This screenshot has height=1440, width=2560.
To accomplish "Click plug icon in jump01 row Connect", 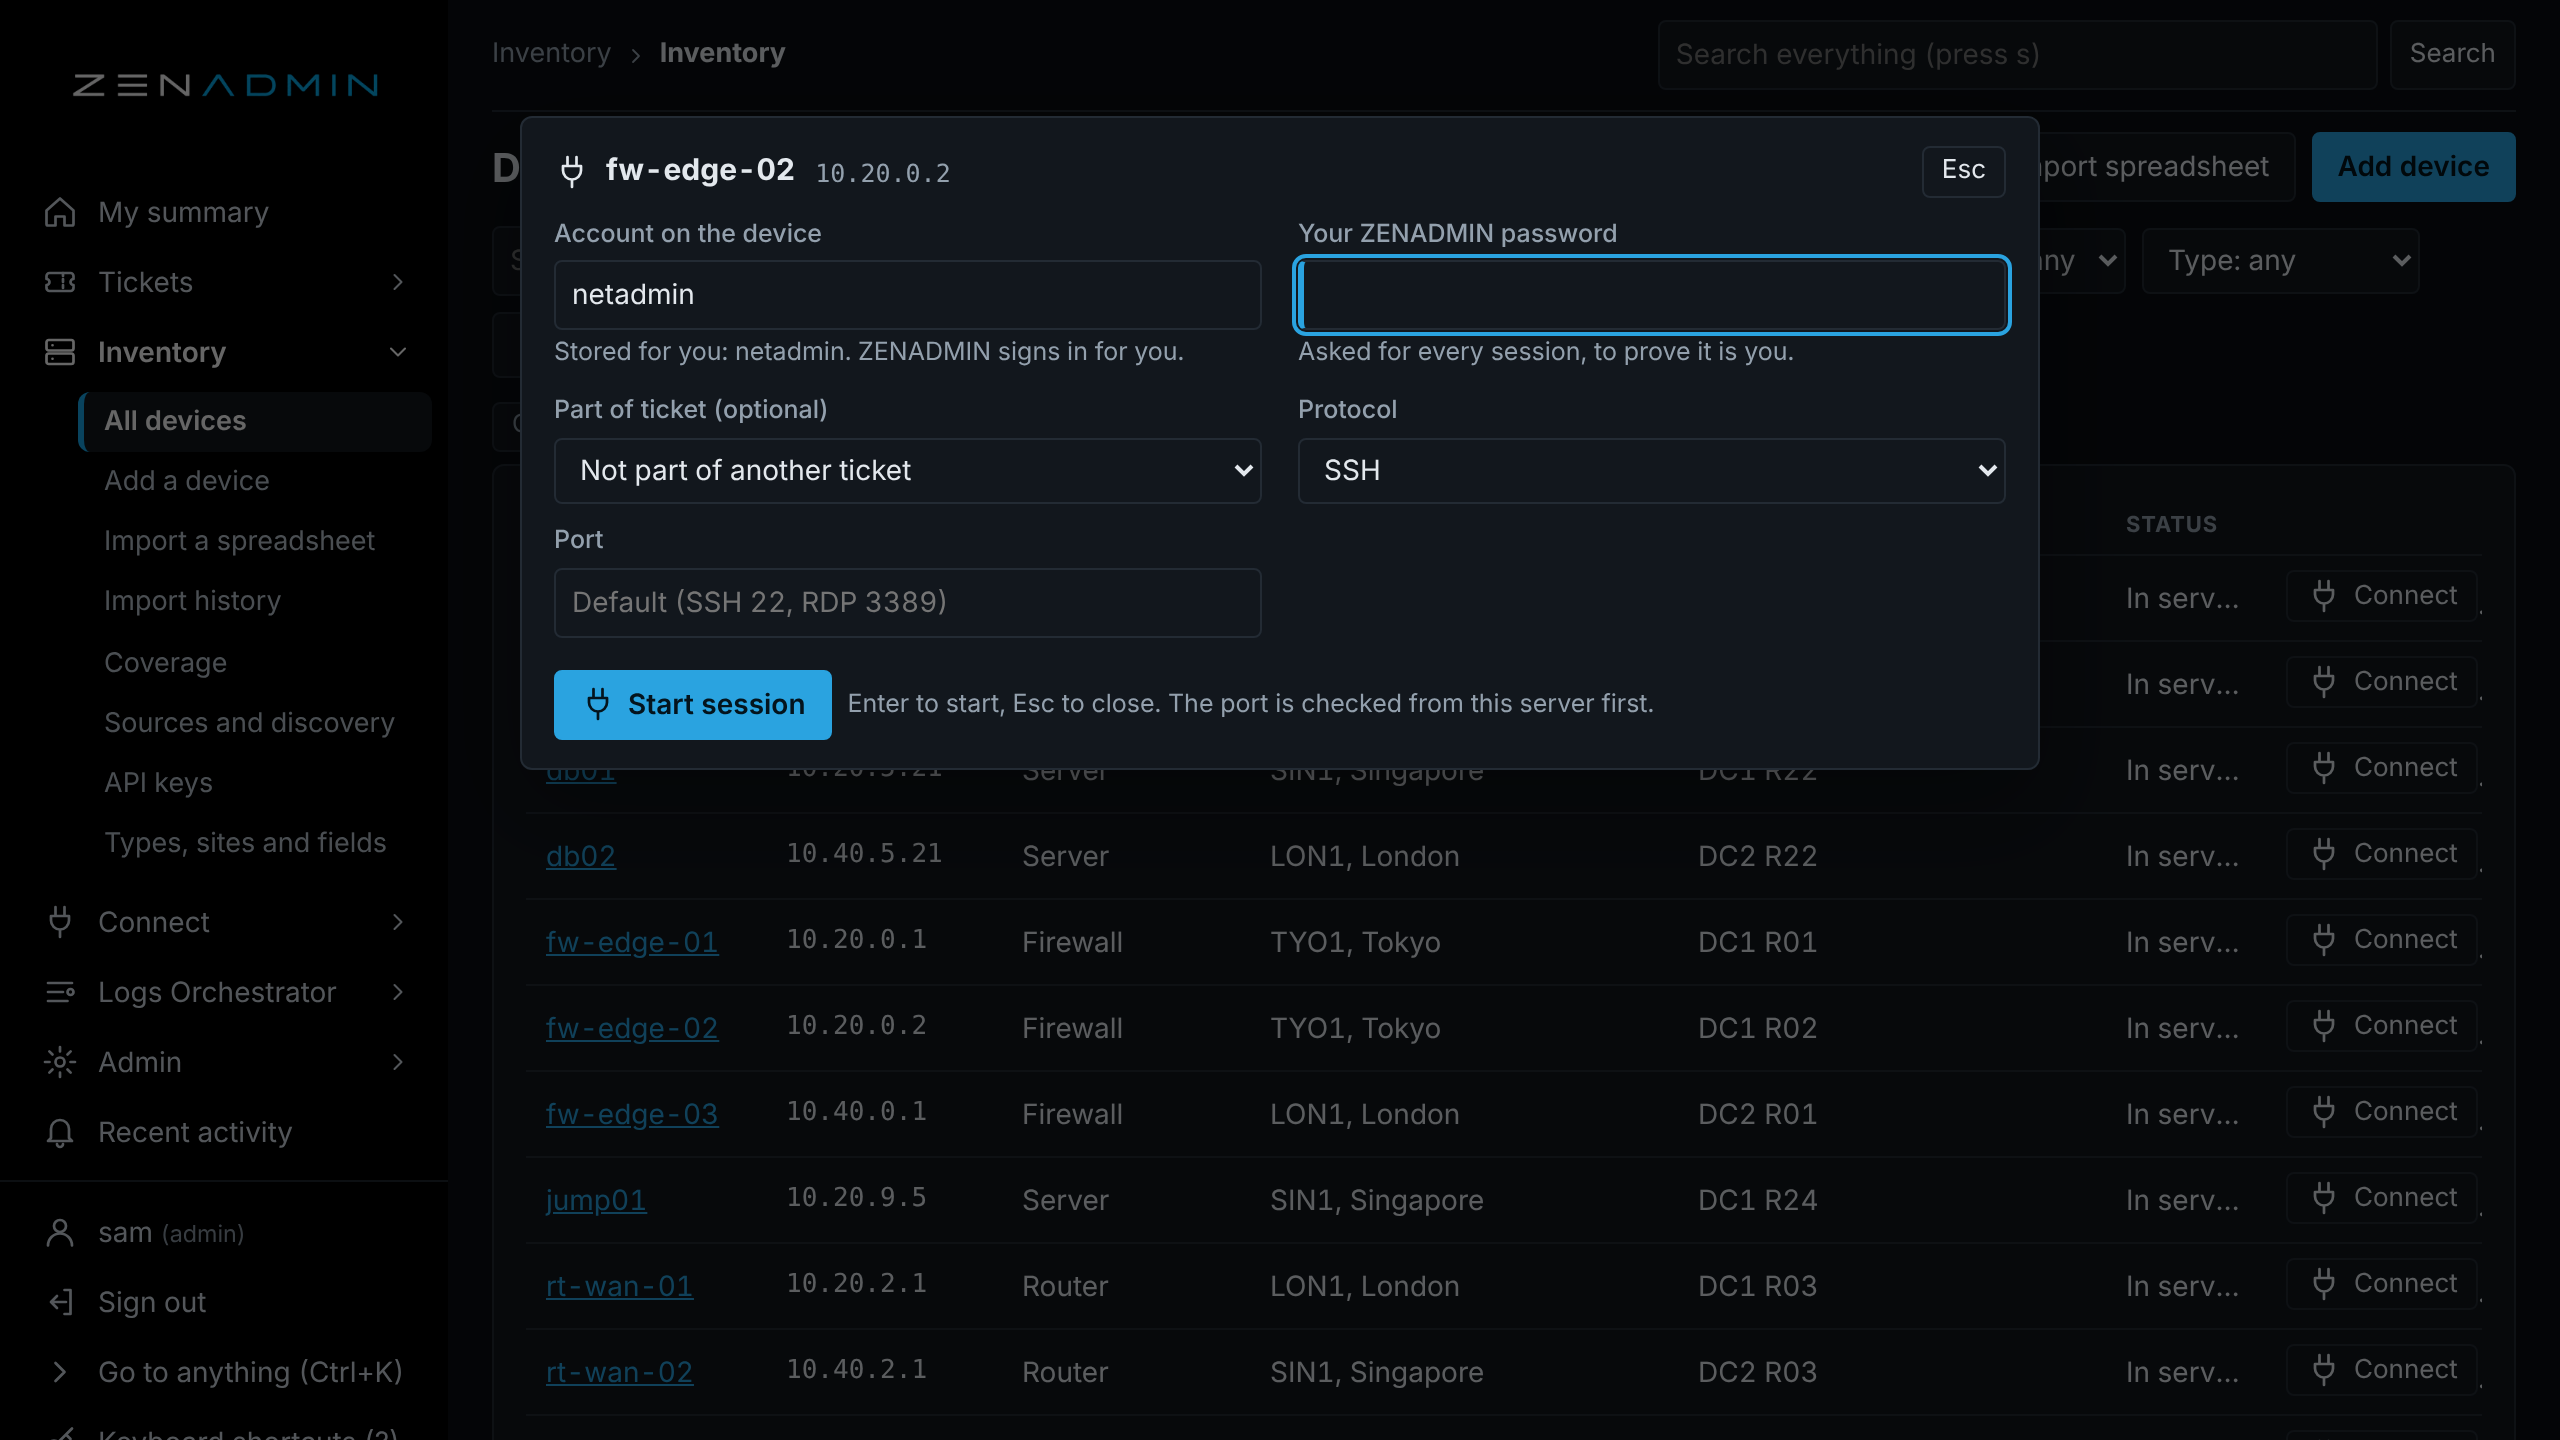I will coord(2324,1197).
